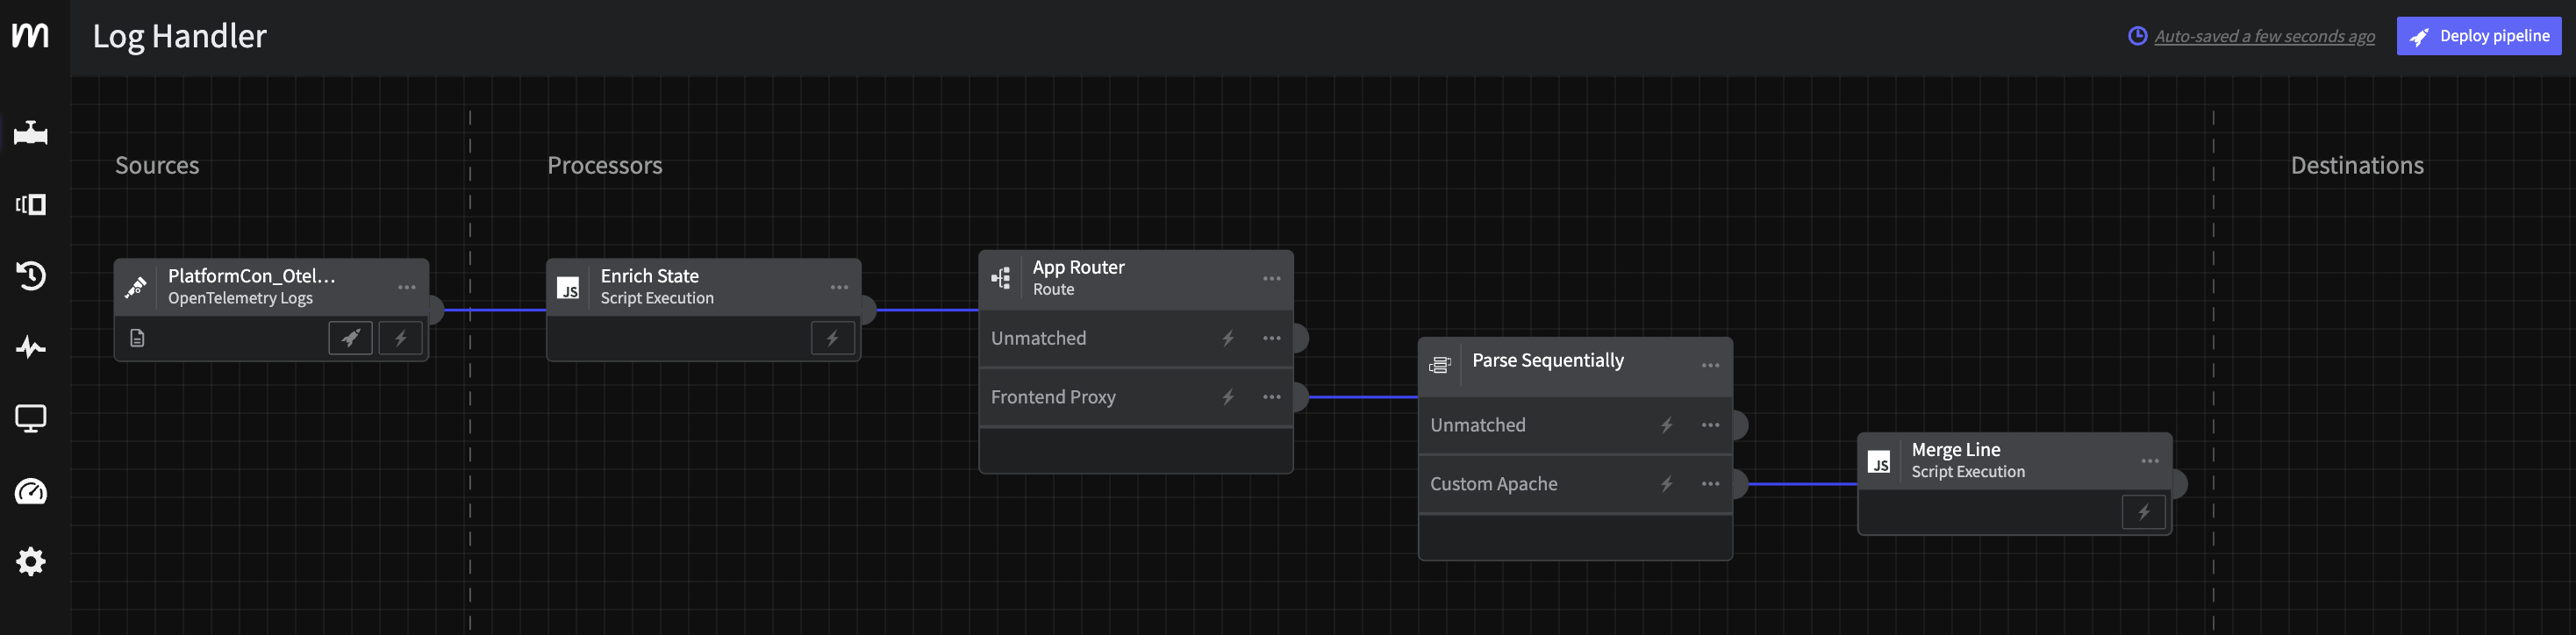Click the lightning tap on Enrich State node
The width and height of the screenshot is (2576, 635).
[832, 338]
